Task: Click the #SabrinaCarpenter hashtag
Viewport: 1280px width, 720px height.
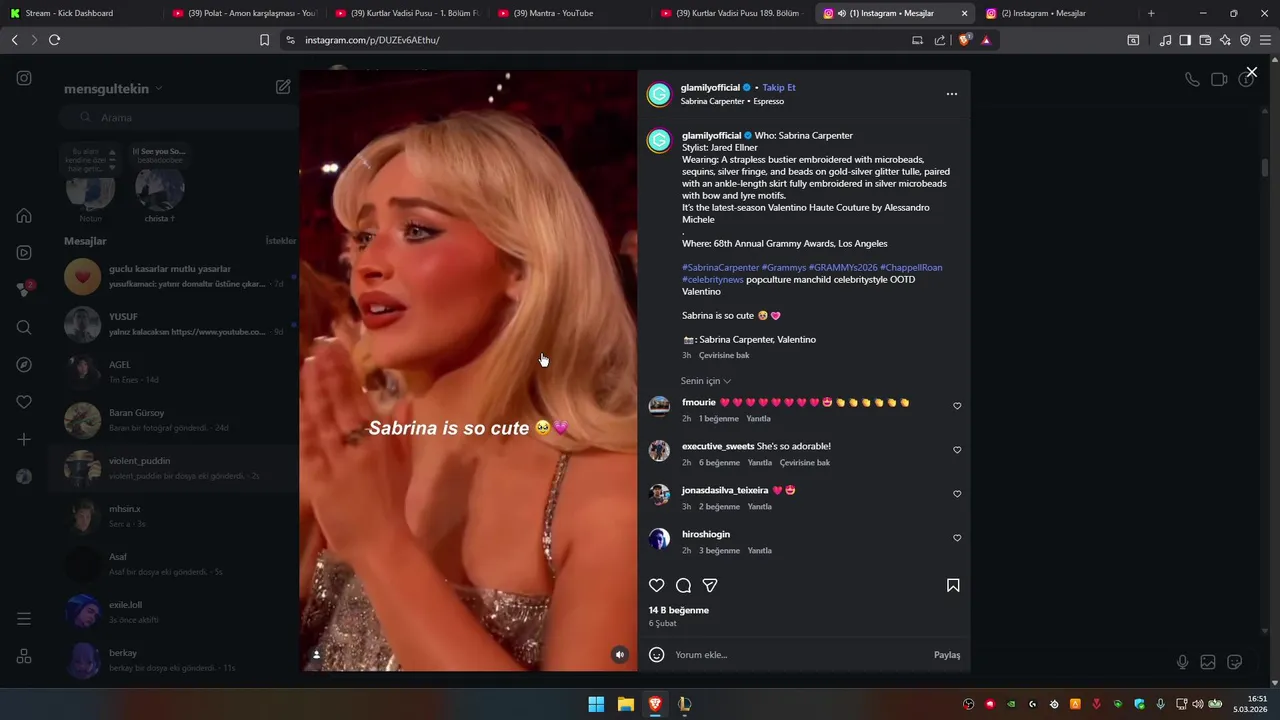Action: point(720,267)
